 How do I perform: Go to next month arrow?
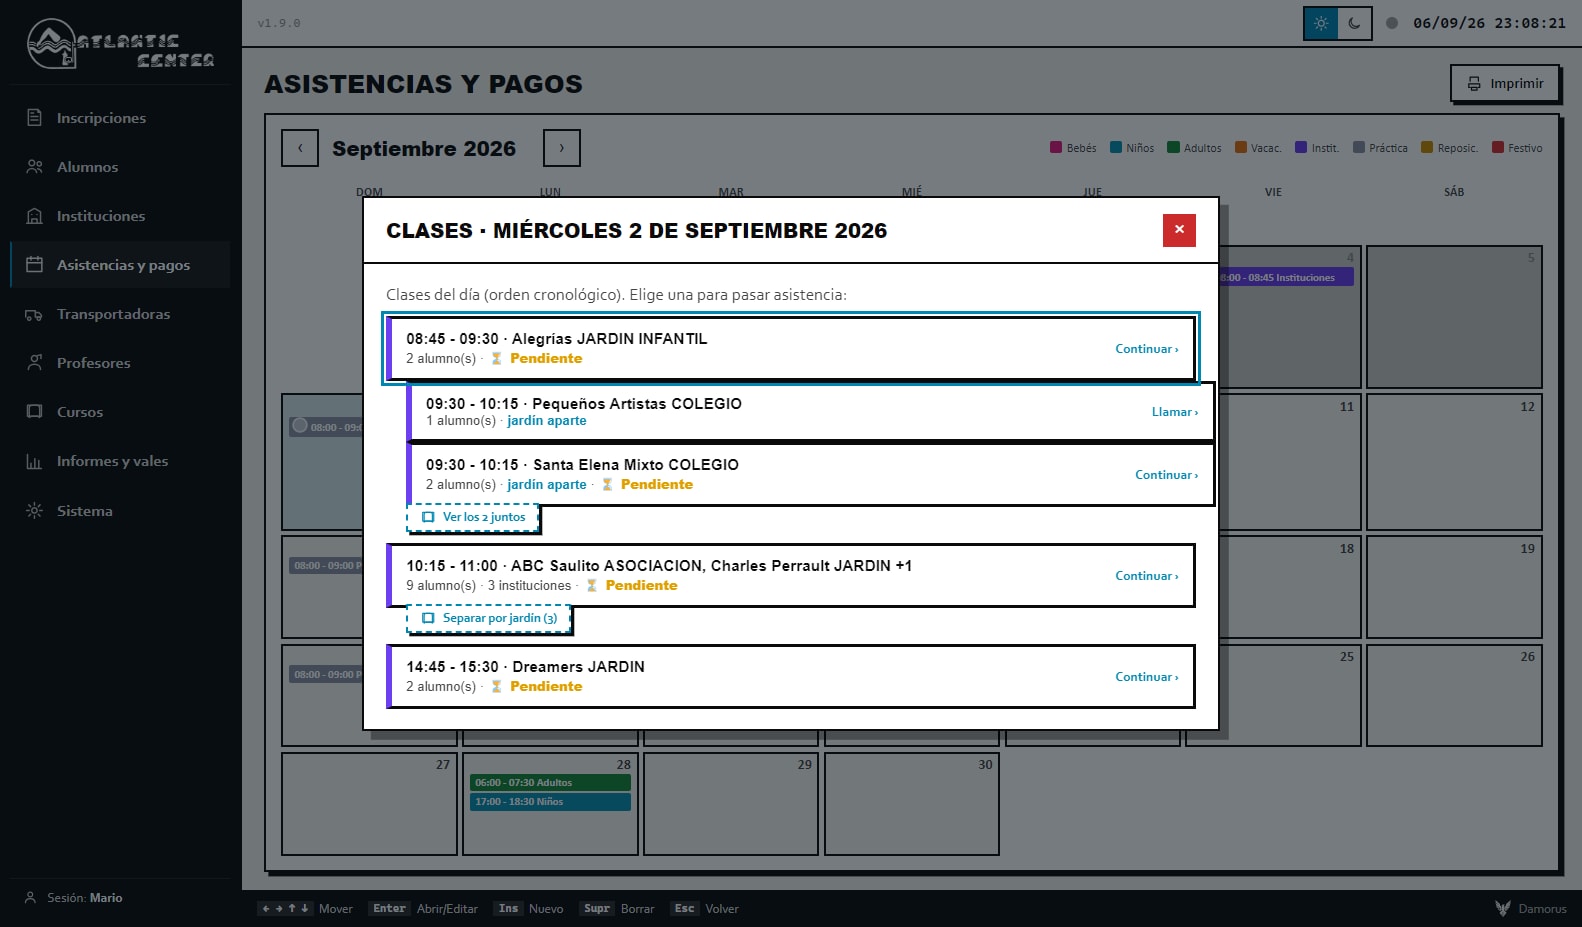[561, 148]
